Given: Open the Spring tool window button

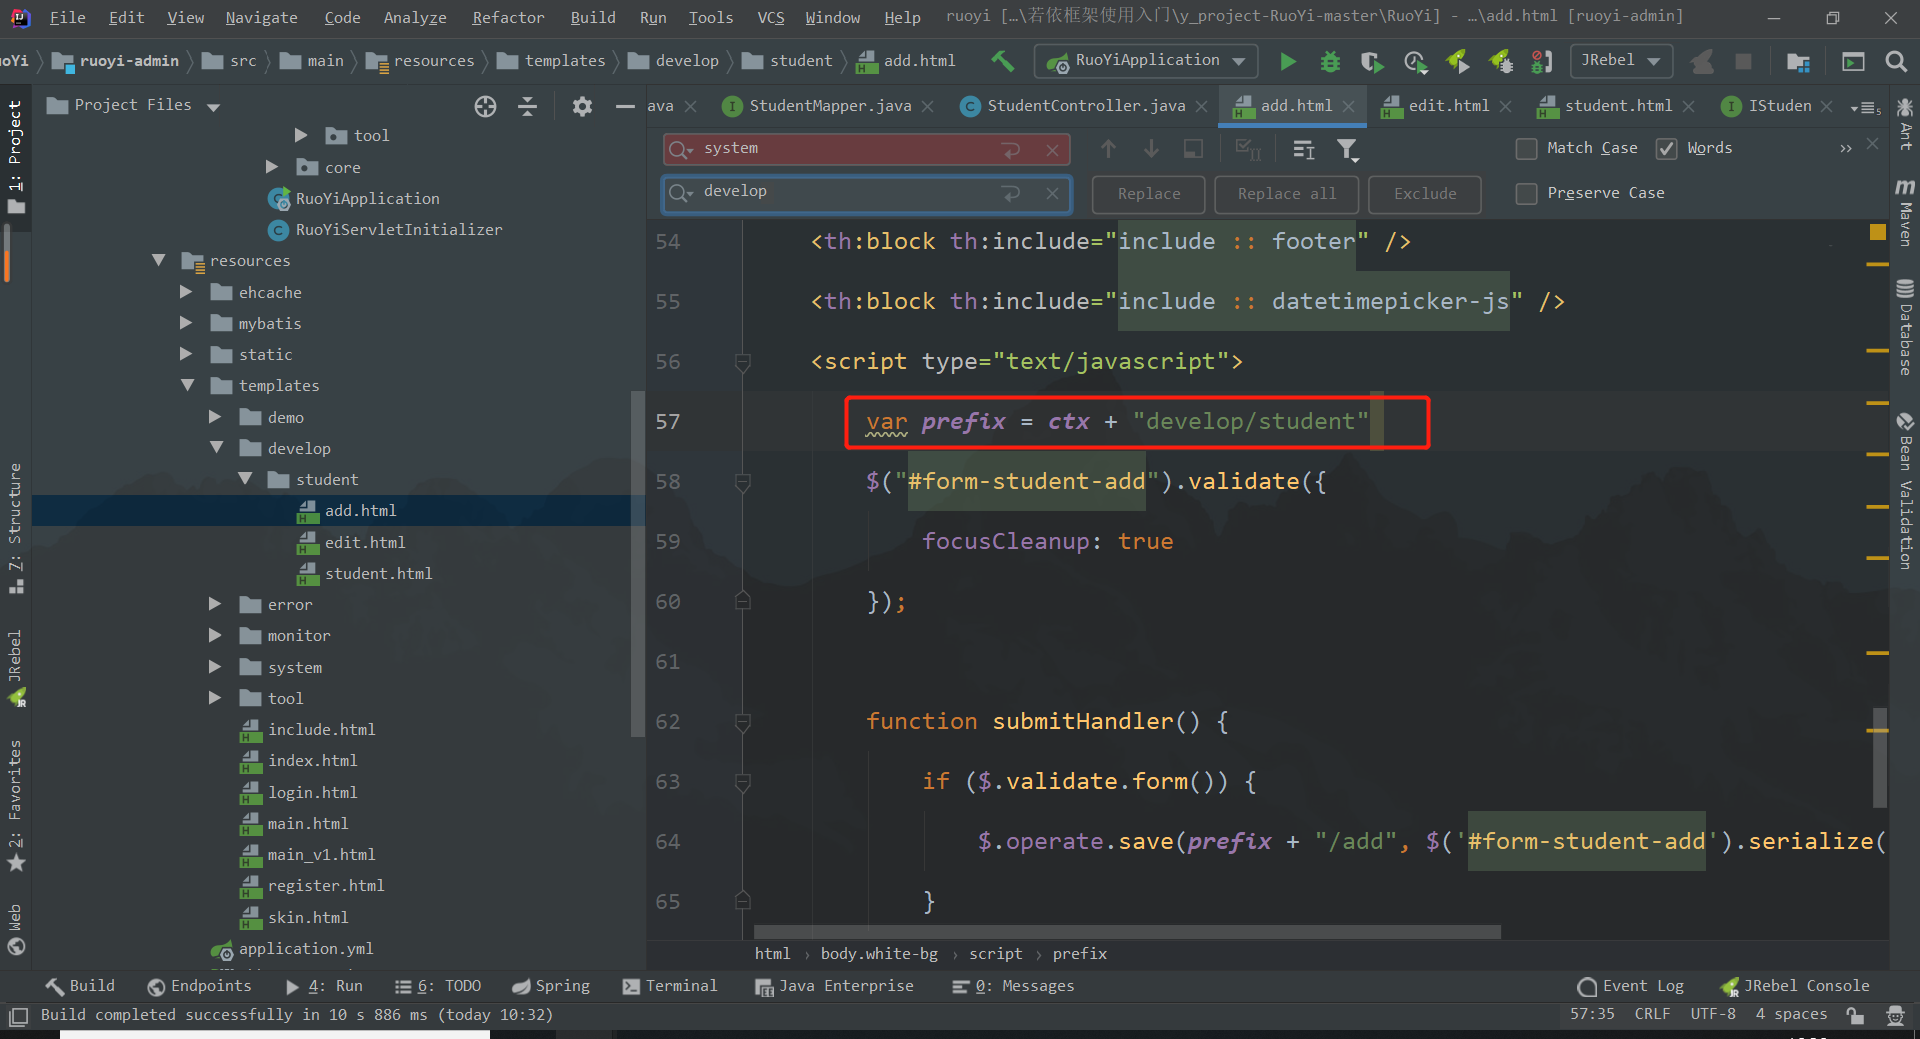Looking at the screenshot, I should [550, 986].
